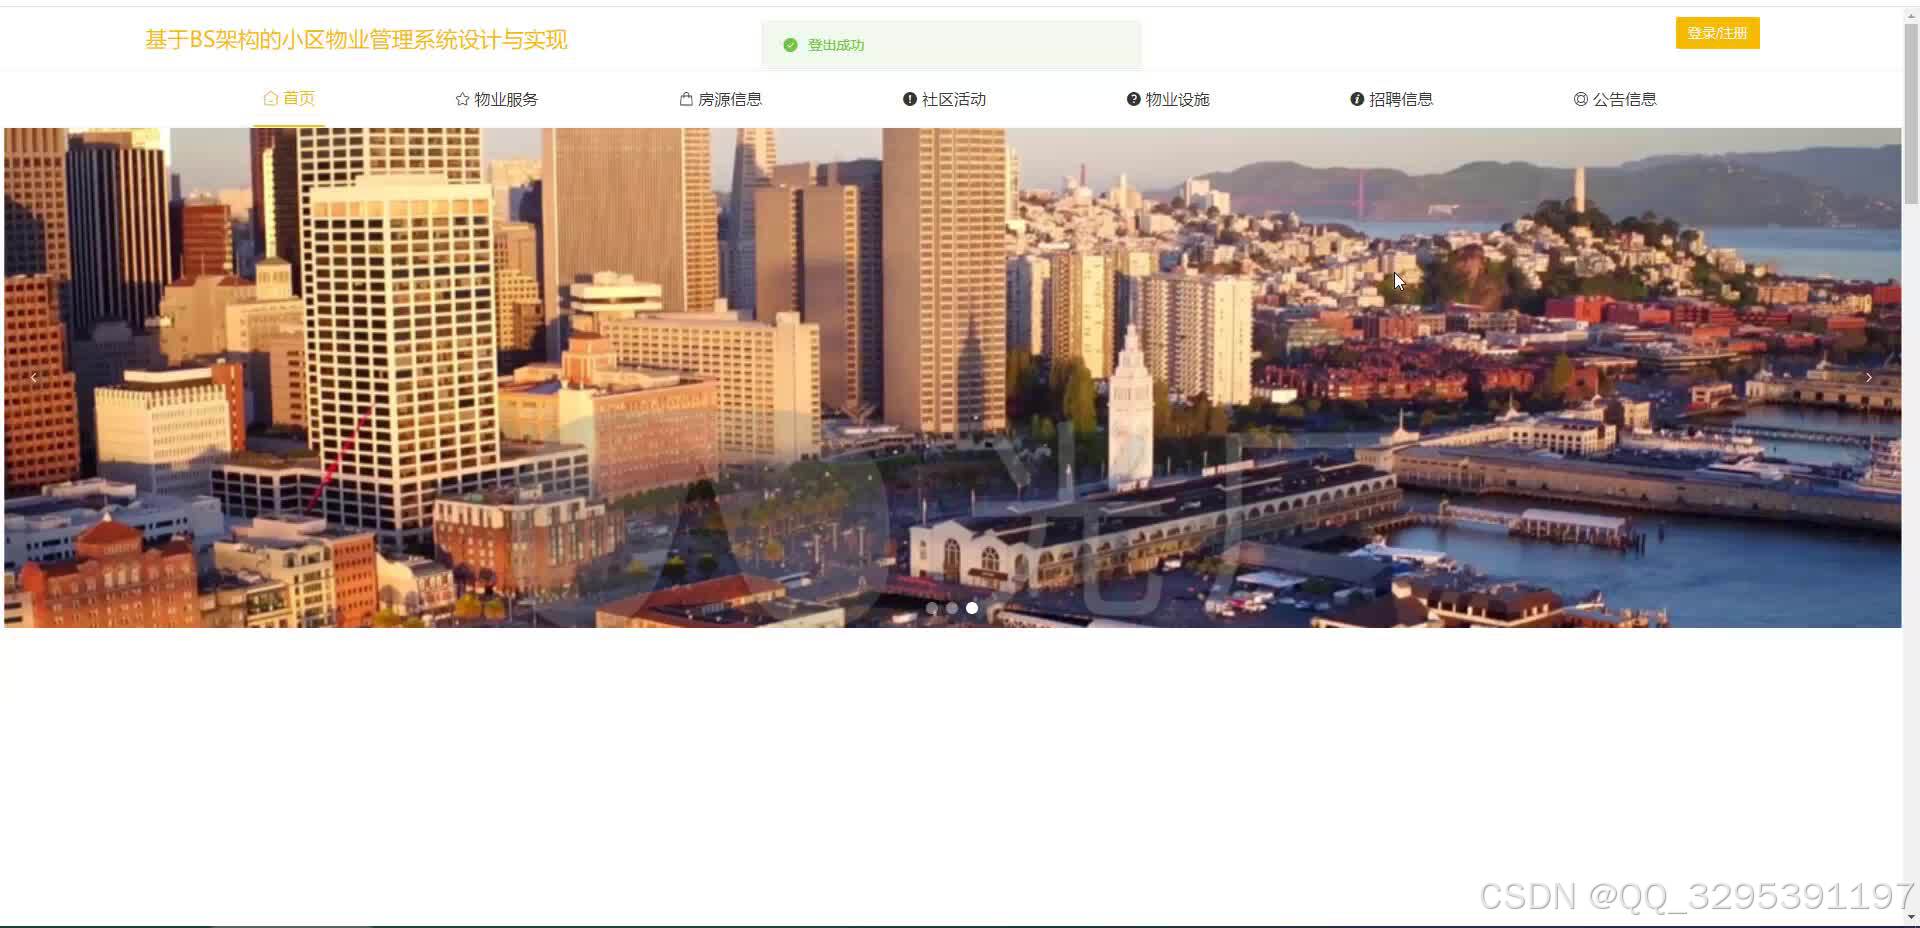Viewport: 1920px width, 928px height.
Task: Click the exclamation icon beside 招聘信息
Action: tap(1356, 99)
